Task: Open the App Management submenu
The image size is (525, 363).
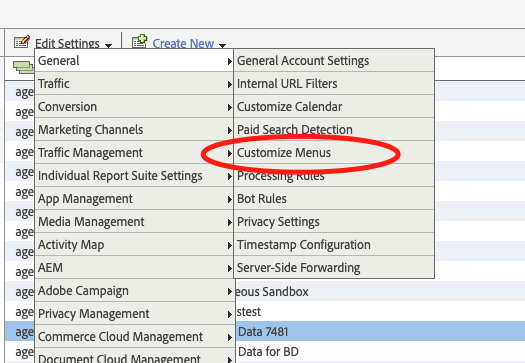Action: pos(134,199)
